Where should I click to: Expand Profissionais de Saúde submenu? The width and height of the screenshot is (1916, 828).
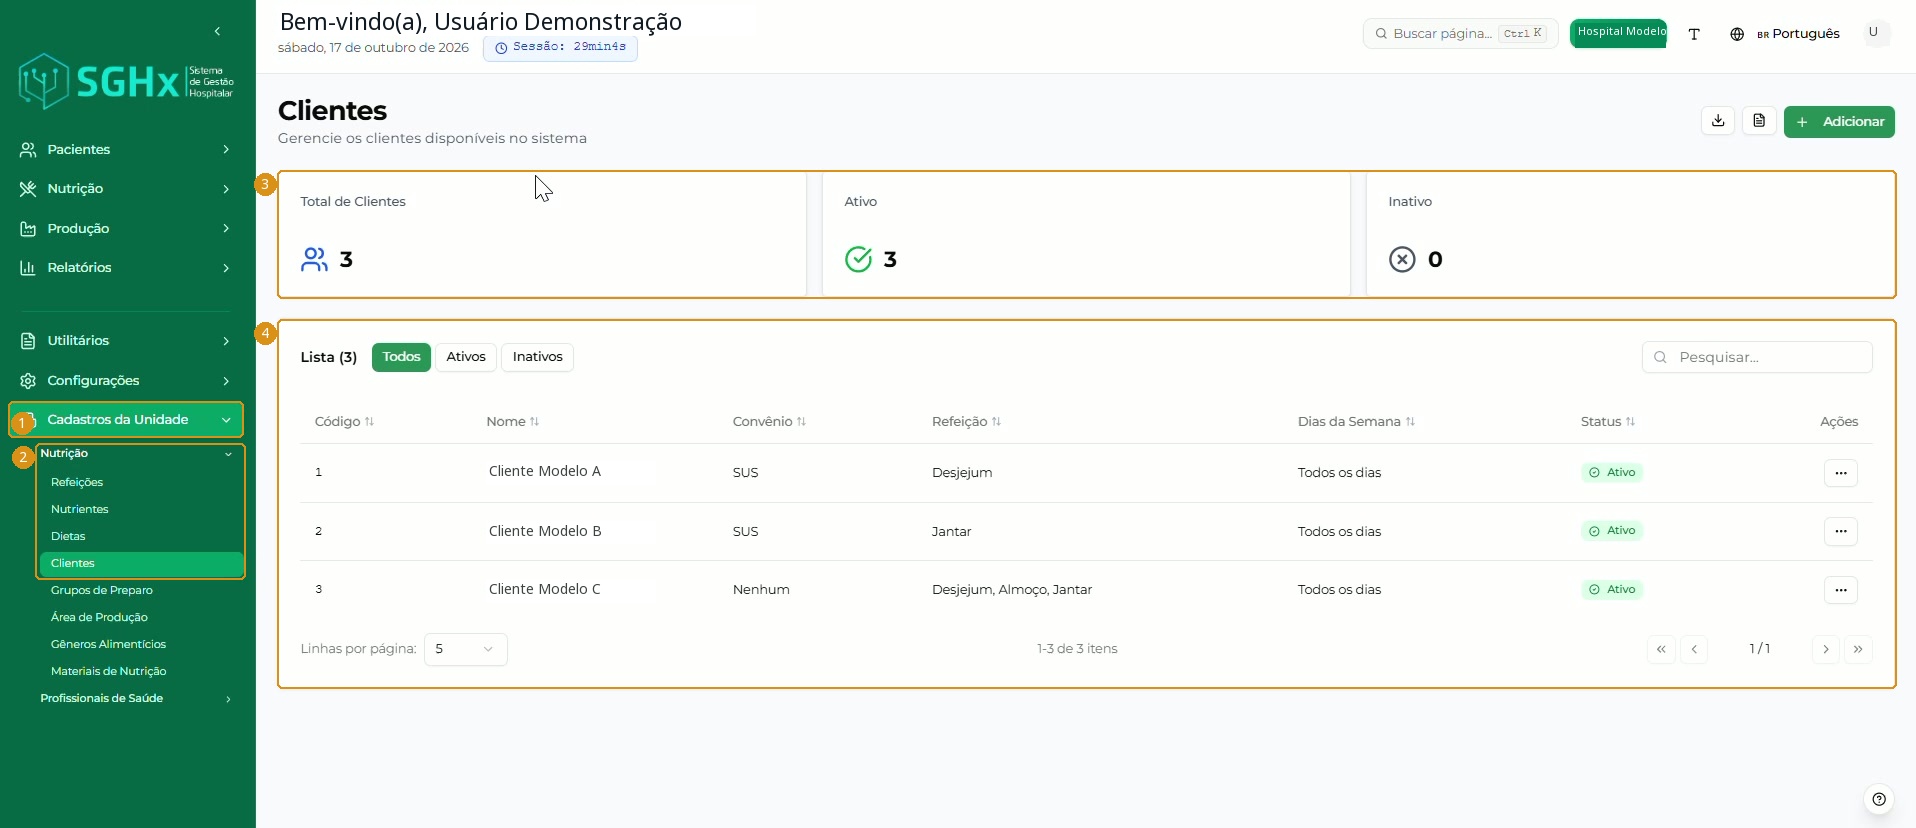137,699
